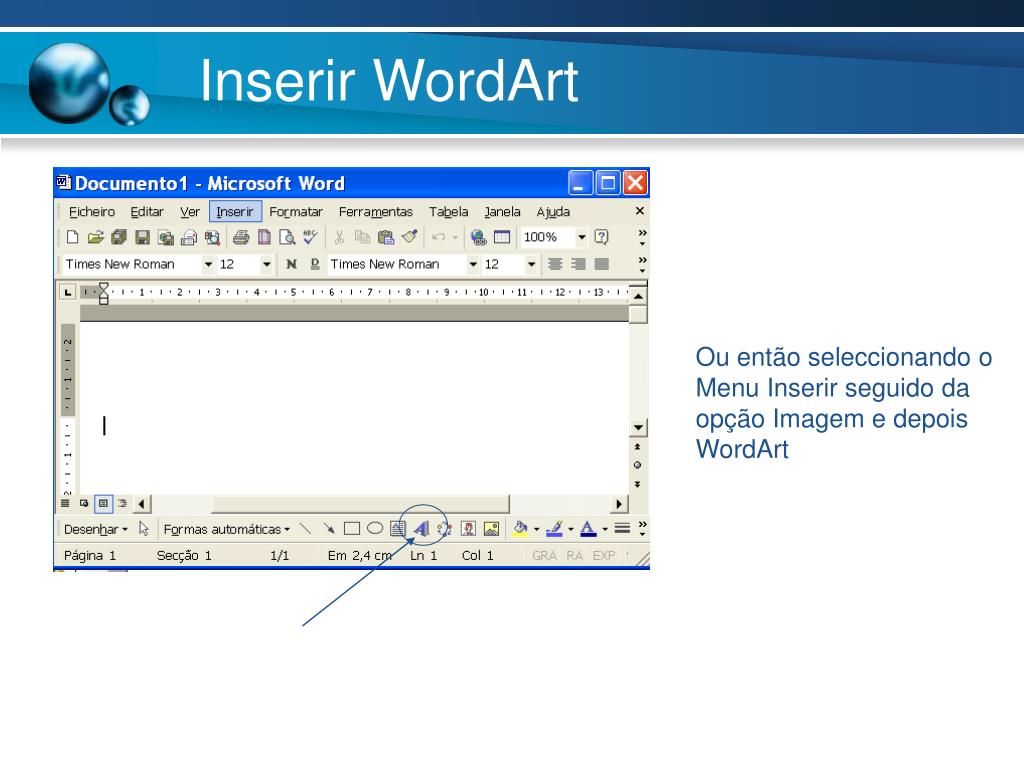Open the zoom 100% dropdown

(581, 237)
